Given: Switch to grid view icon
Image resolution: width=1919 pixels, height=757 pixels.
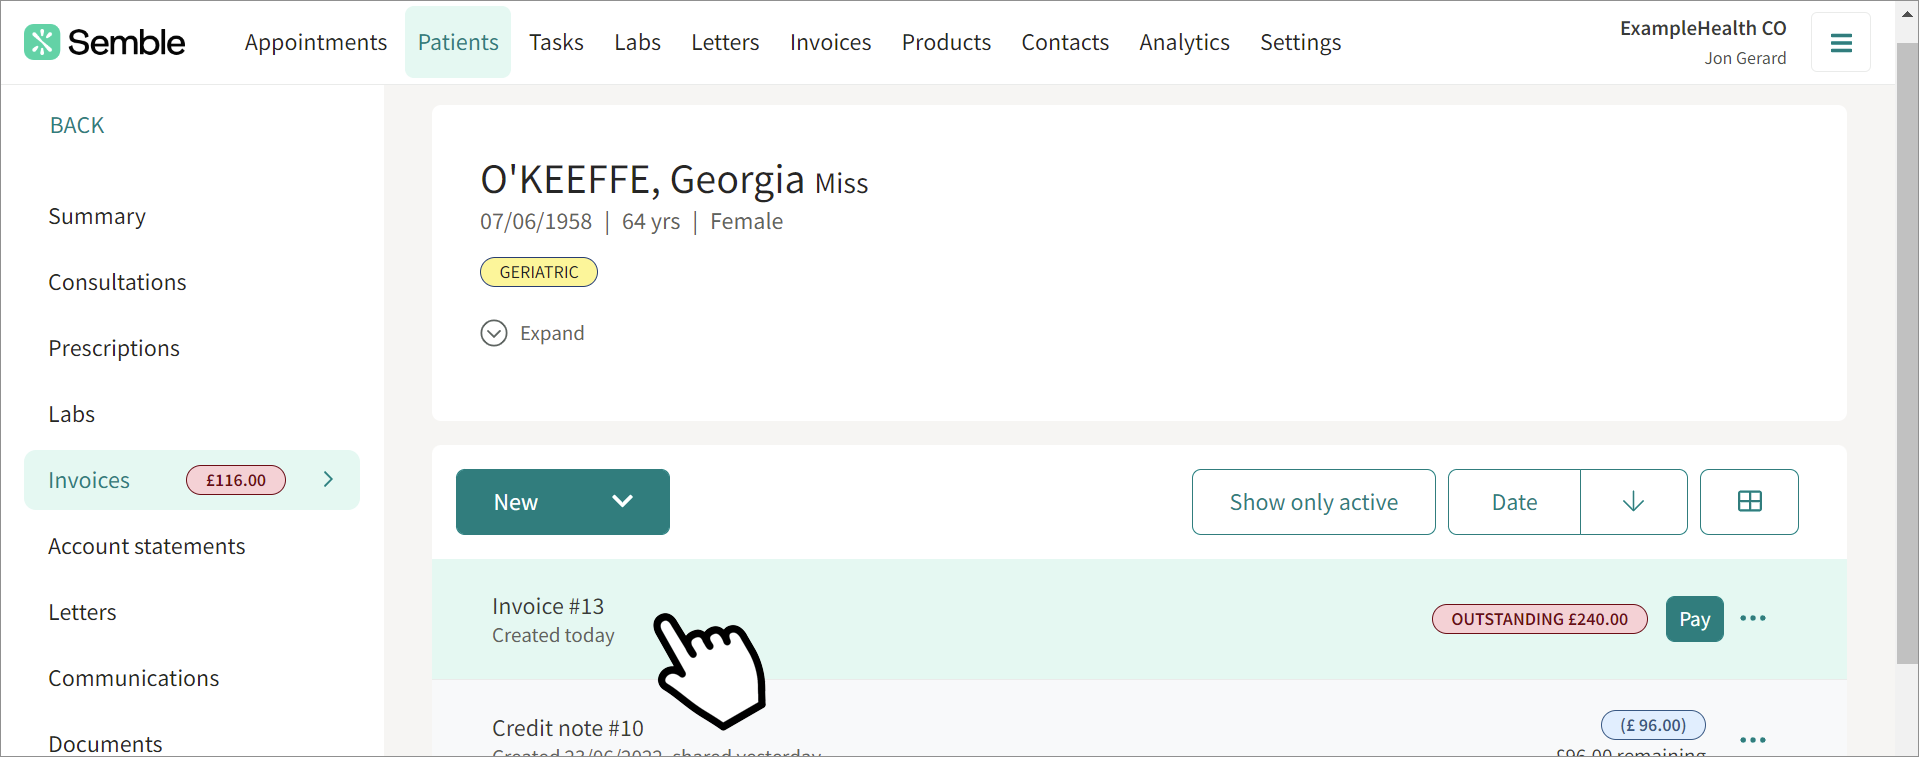Looking at the screenshot, I should [1749, 502].
